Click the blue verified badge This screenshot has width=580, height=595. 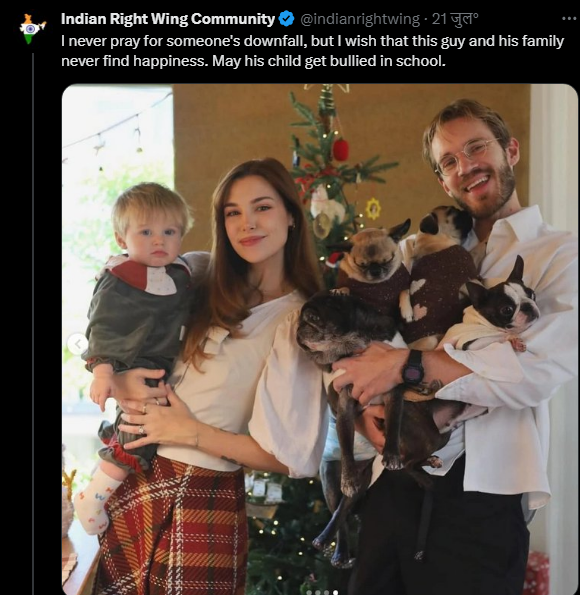point(287,19)
